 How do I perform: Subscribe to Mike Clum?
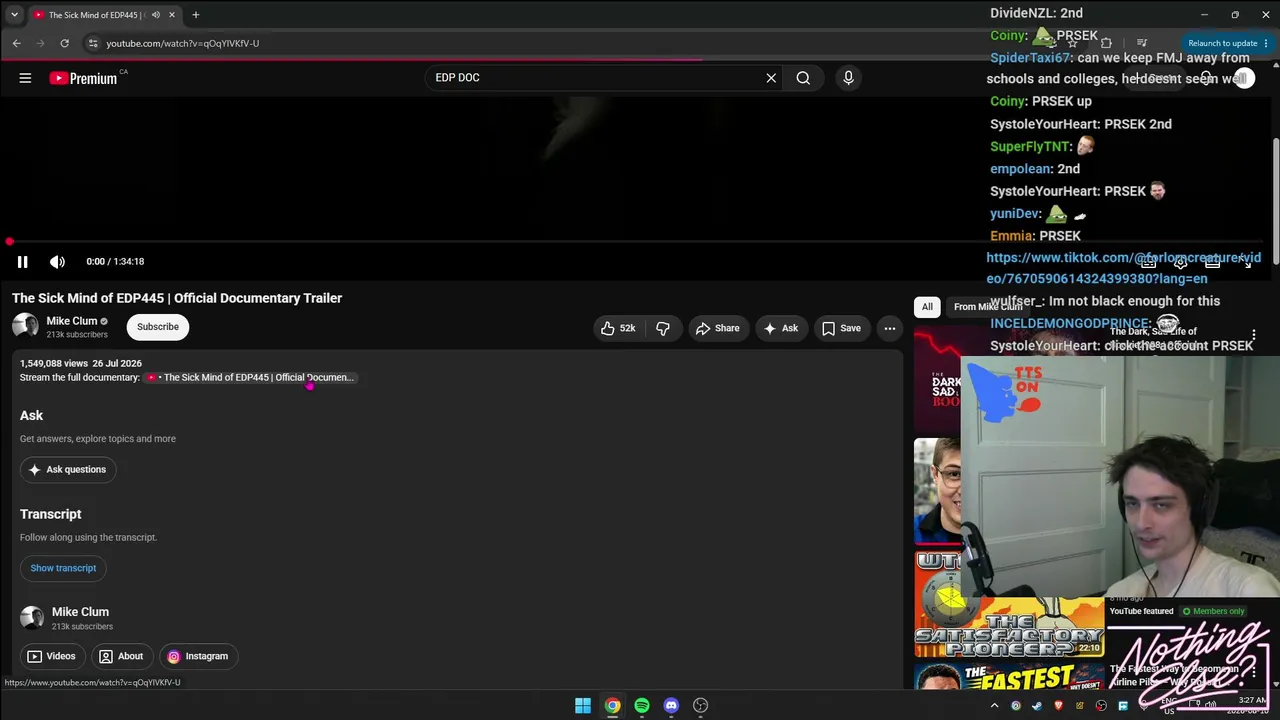pos(158,327)
